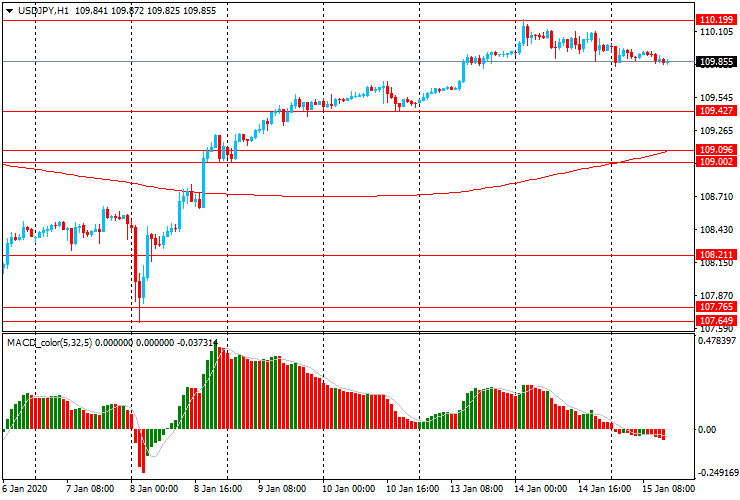This screenshot has height=500, width=740.
Task: Click the MACD 0.00 zero level label
Action: point(707,430)
